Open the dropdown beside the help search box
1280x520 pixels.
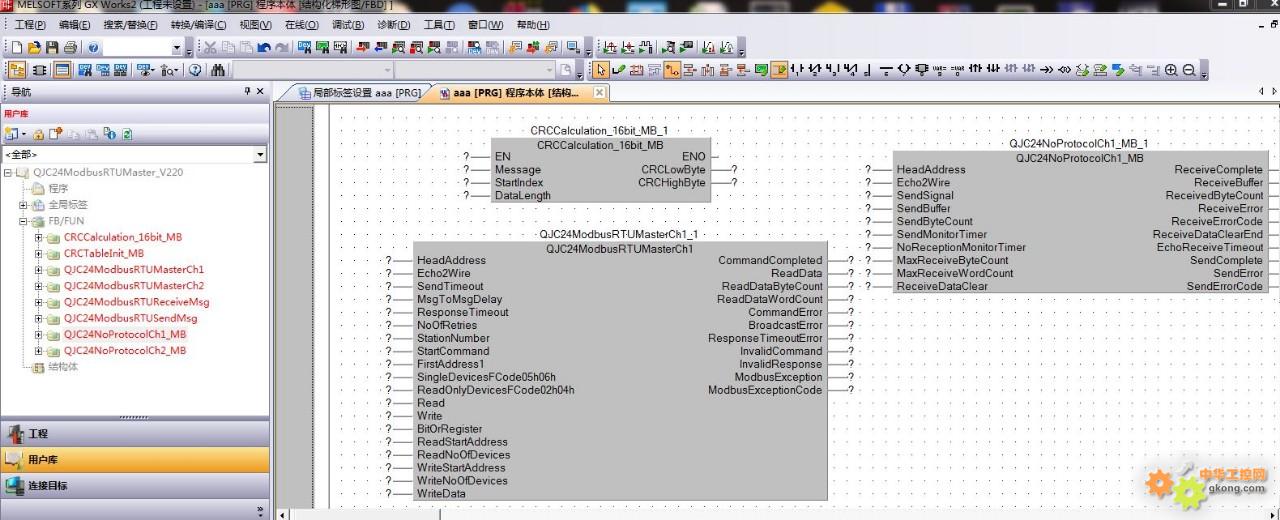pyautogui.click(x=176, y=47)
